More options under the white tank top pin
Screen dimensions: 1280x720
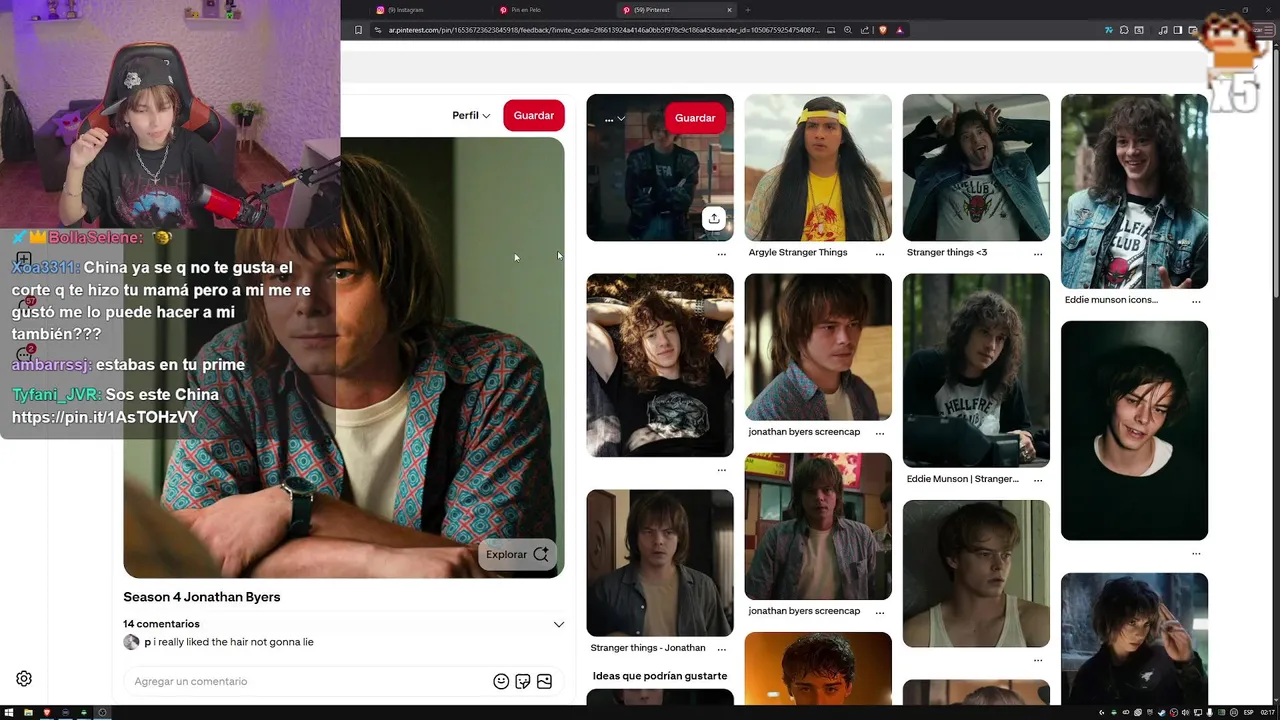point(1038,660)
